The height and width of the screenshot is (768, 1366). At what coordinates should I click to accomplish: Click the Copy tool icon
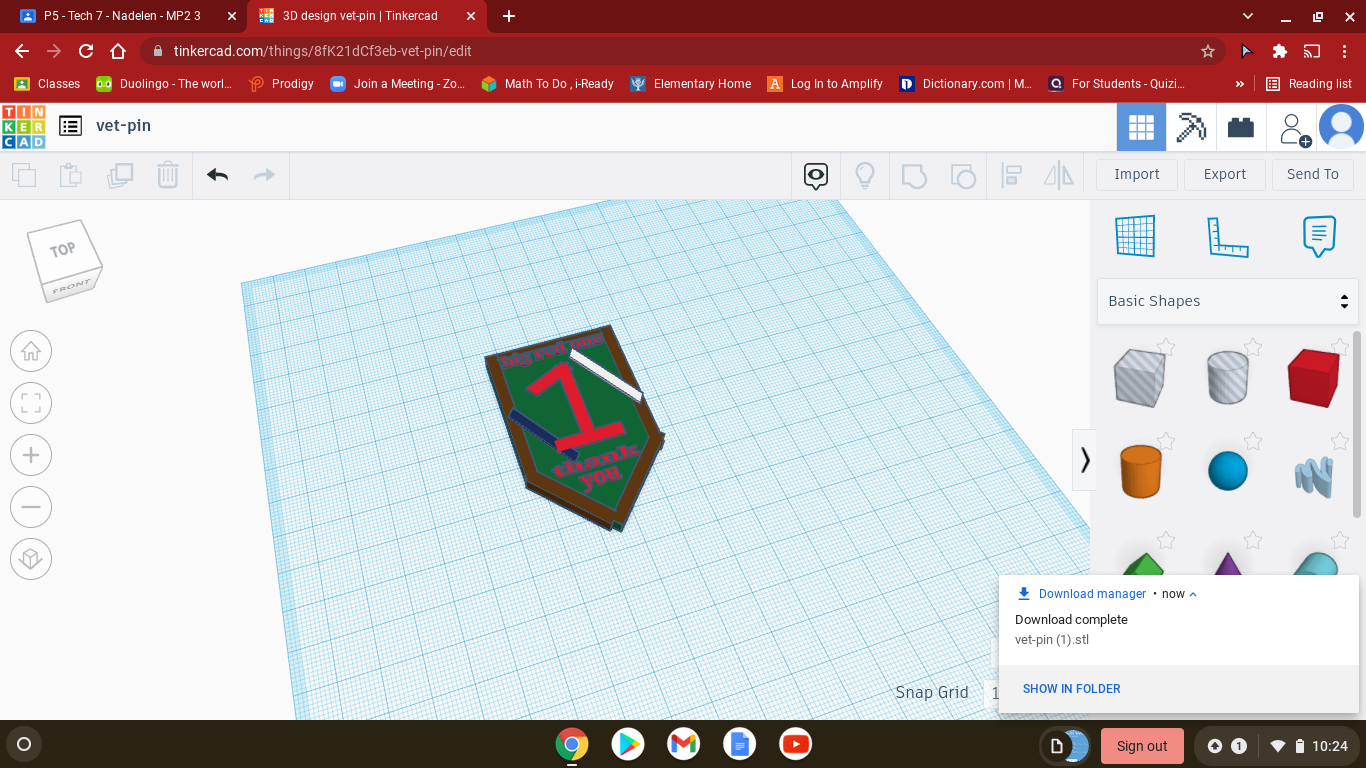coord(24,175)
